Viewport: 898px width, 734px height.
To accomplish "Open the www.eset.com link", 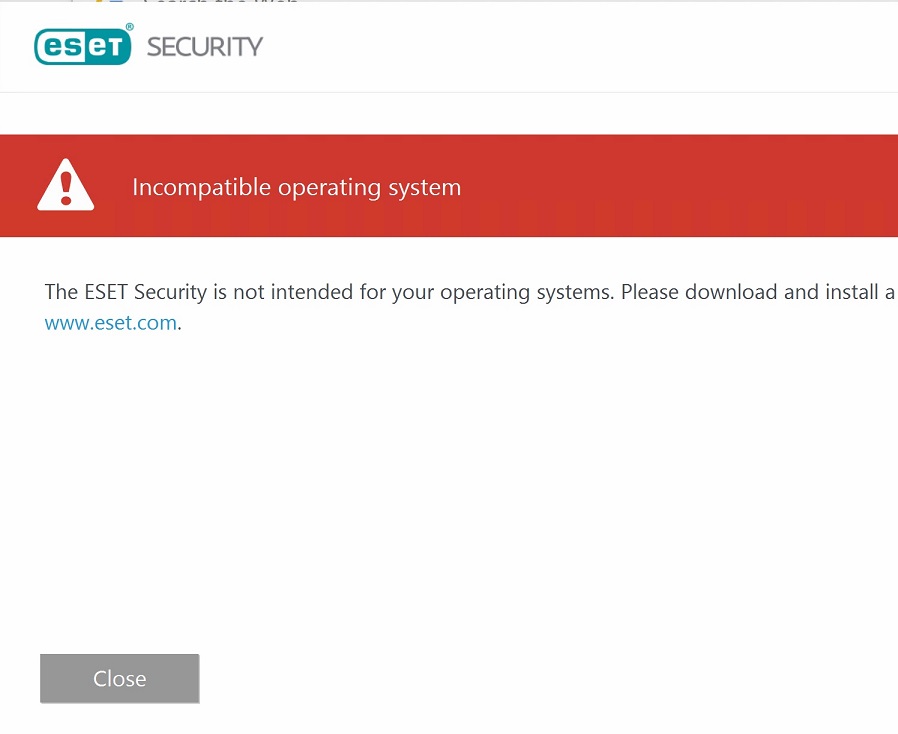I will coord(110,323).
